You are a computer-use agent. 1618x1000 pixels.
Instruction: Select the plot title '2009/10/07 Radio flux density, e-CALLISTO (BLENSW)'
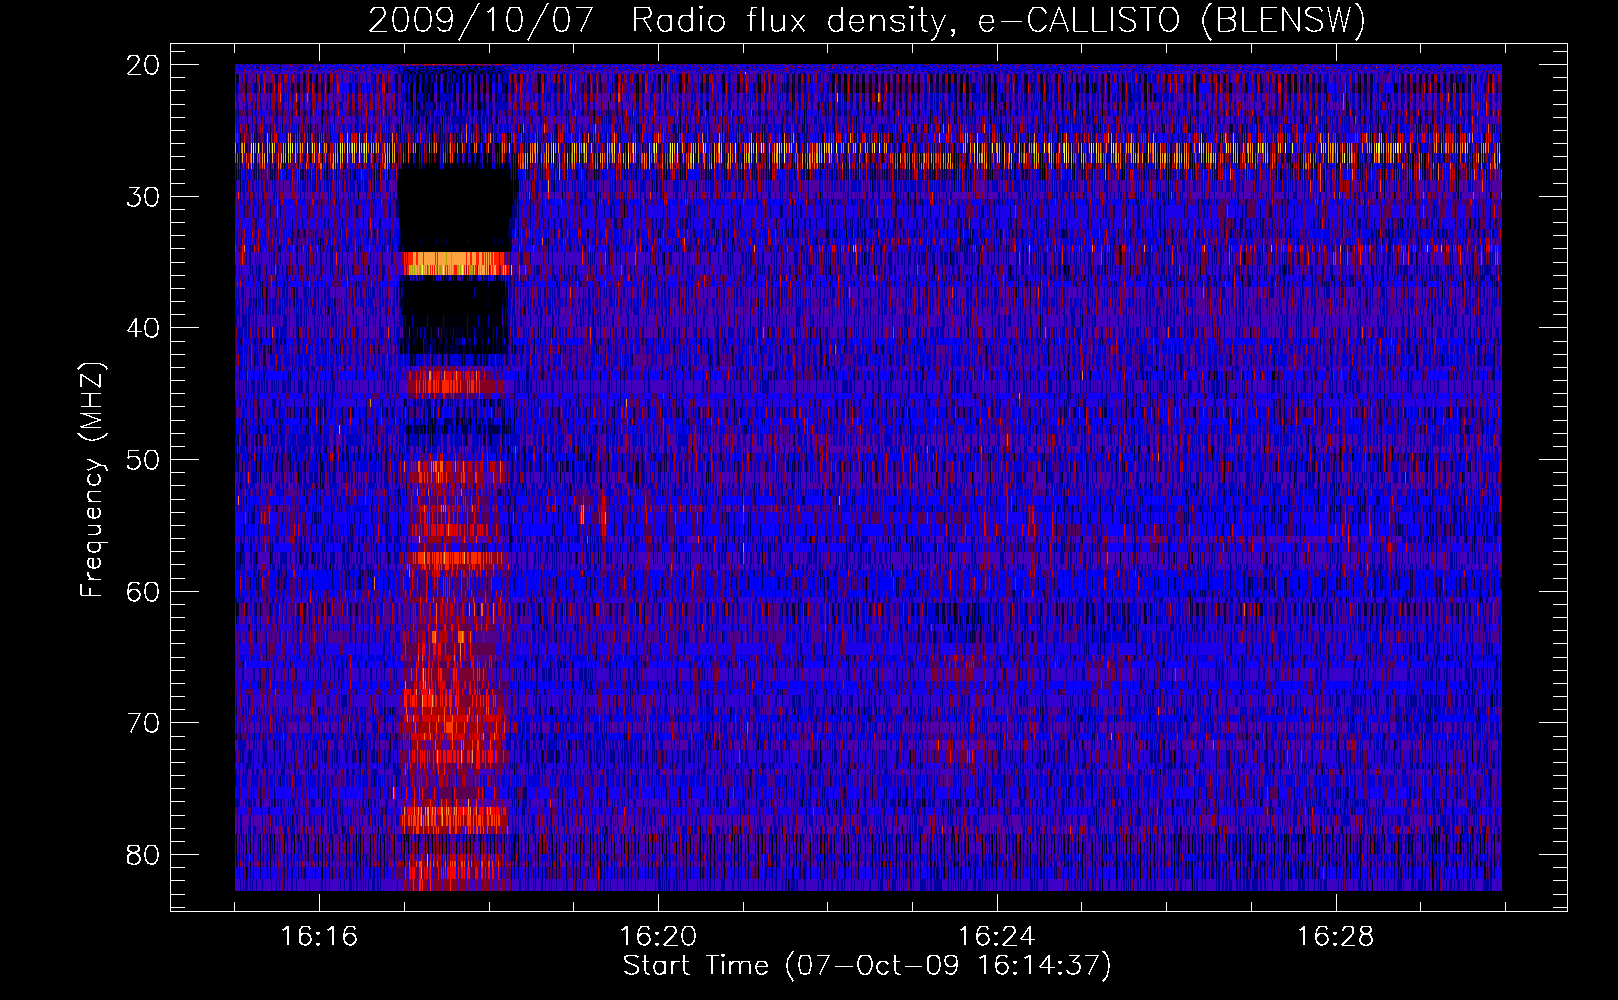tap(867, 21)
